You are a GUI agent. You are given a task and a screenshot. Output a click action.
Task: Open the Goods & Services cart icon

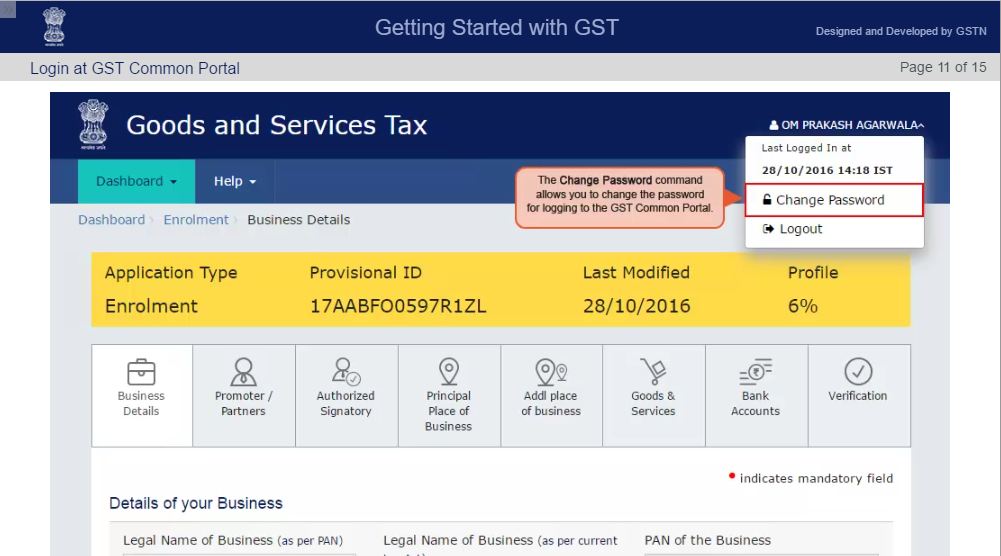(654, 372)
